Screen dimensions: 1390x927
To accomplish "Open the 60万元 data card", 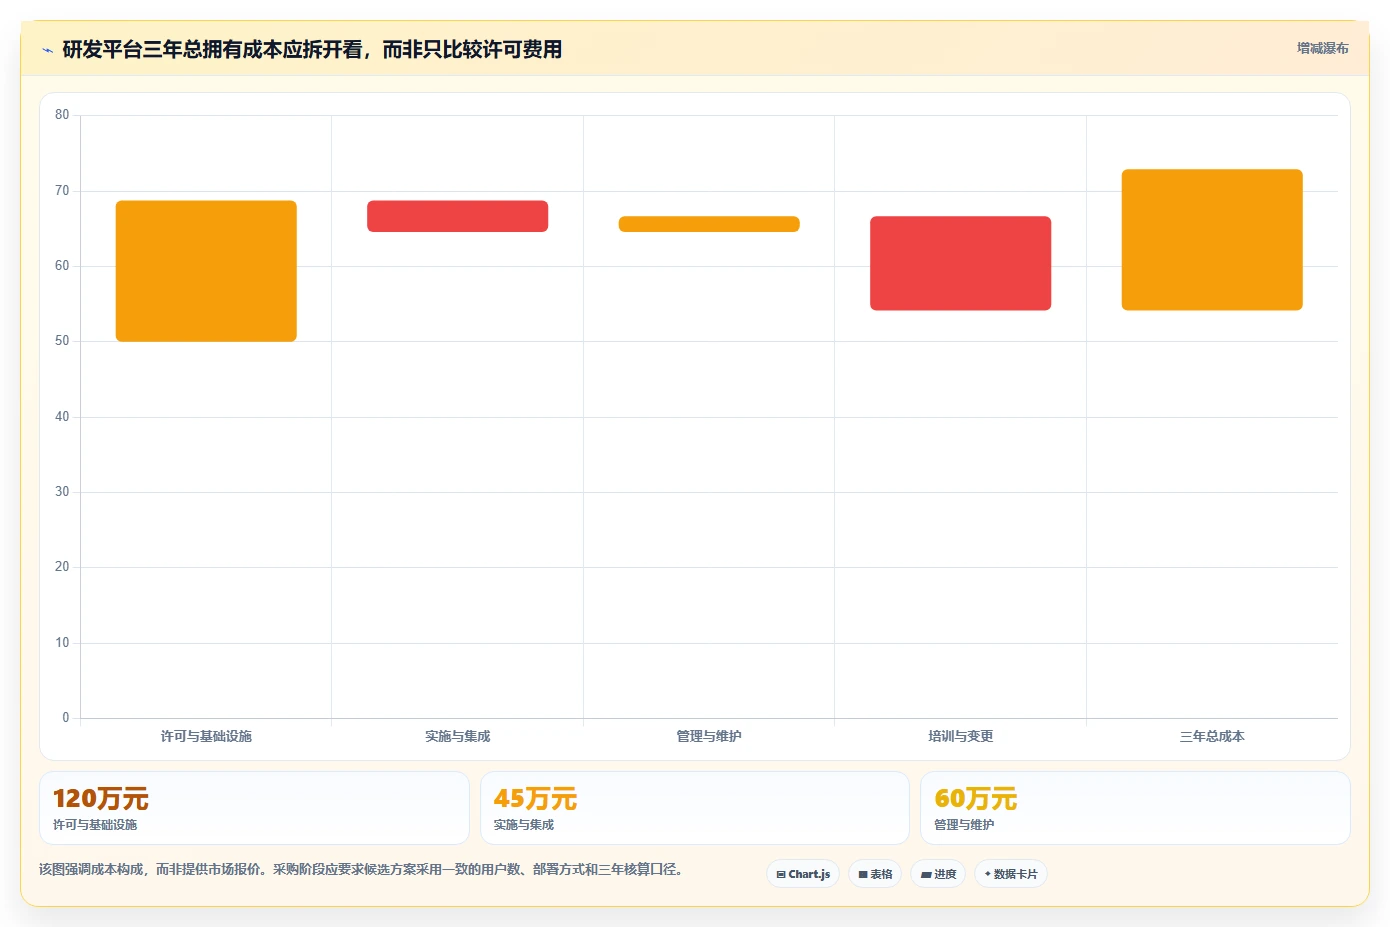I will (1135, 808).
